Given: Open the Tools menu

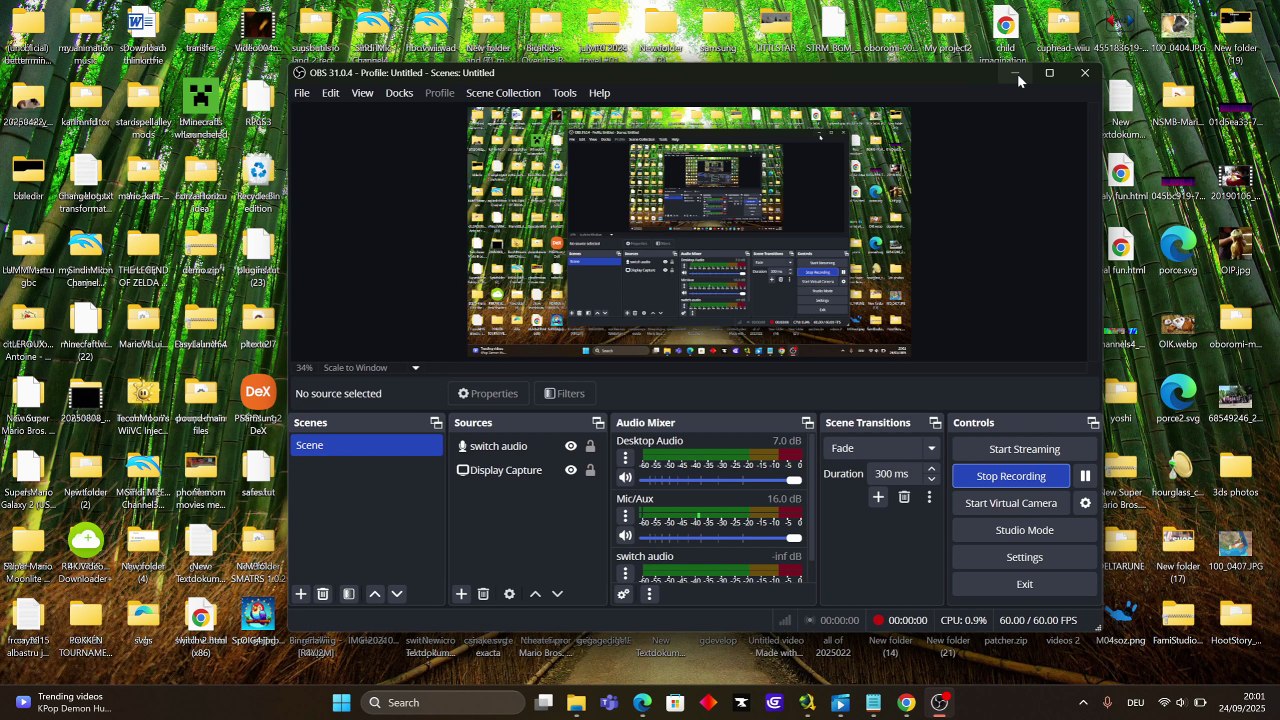Looking at the screenshot, I should (564, 93).
